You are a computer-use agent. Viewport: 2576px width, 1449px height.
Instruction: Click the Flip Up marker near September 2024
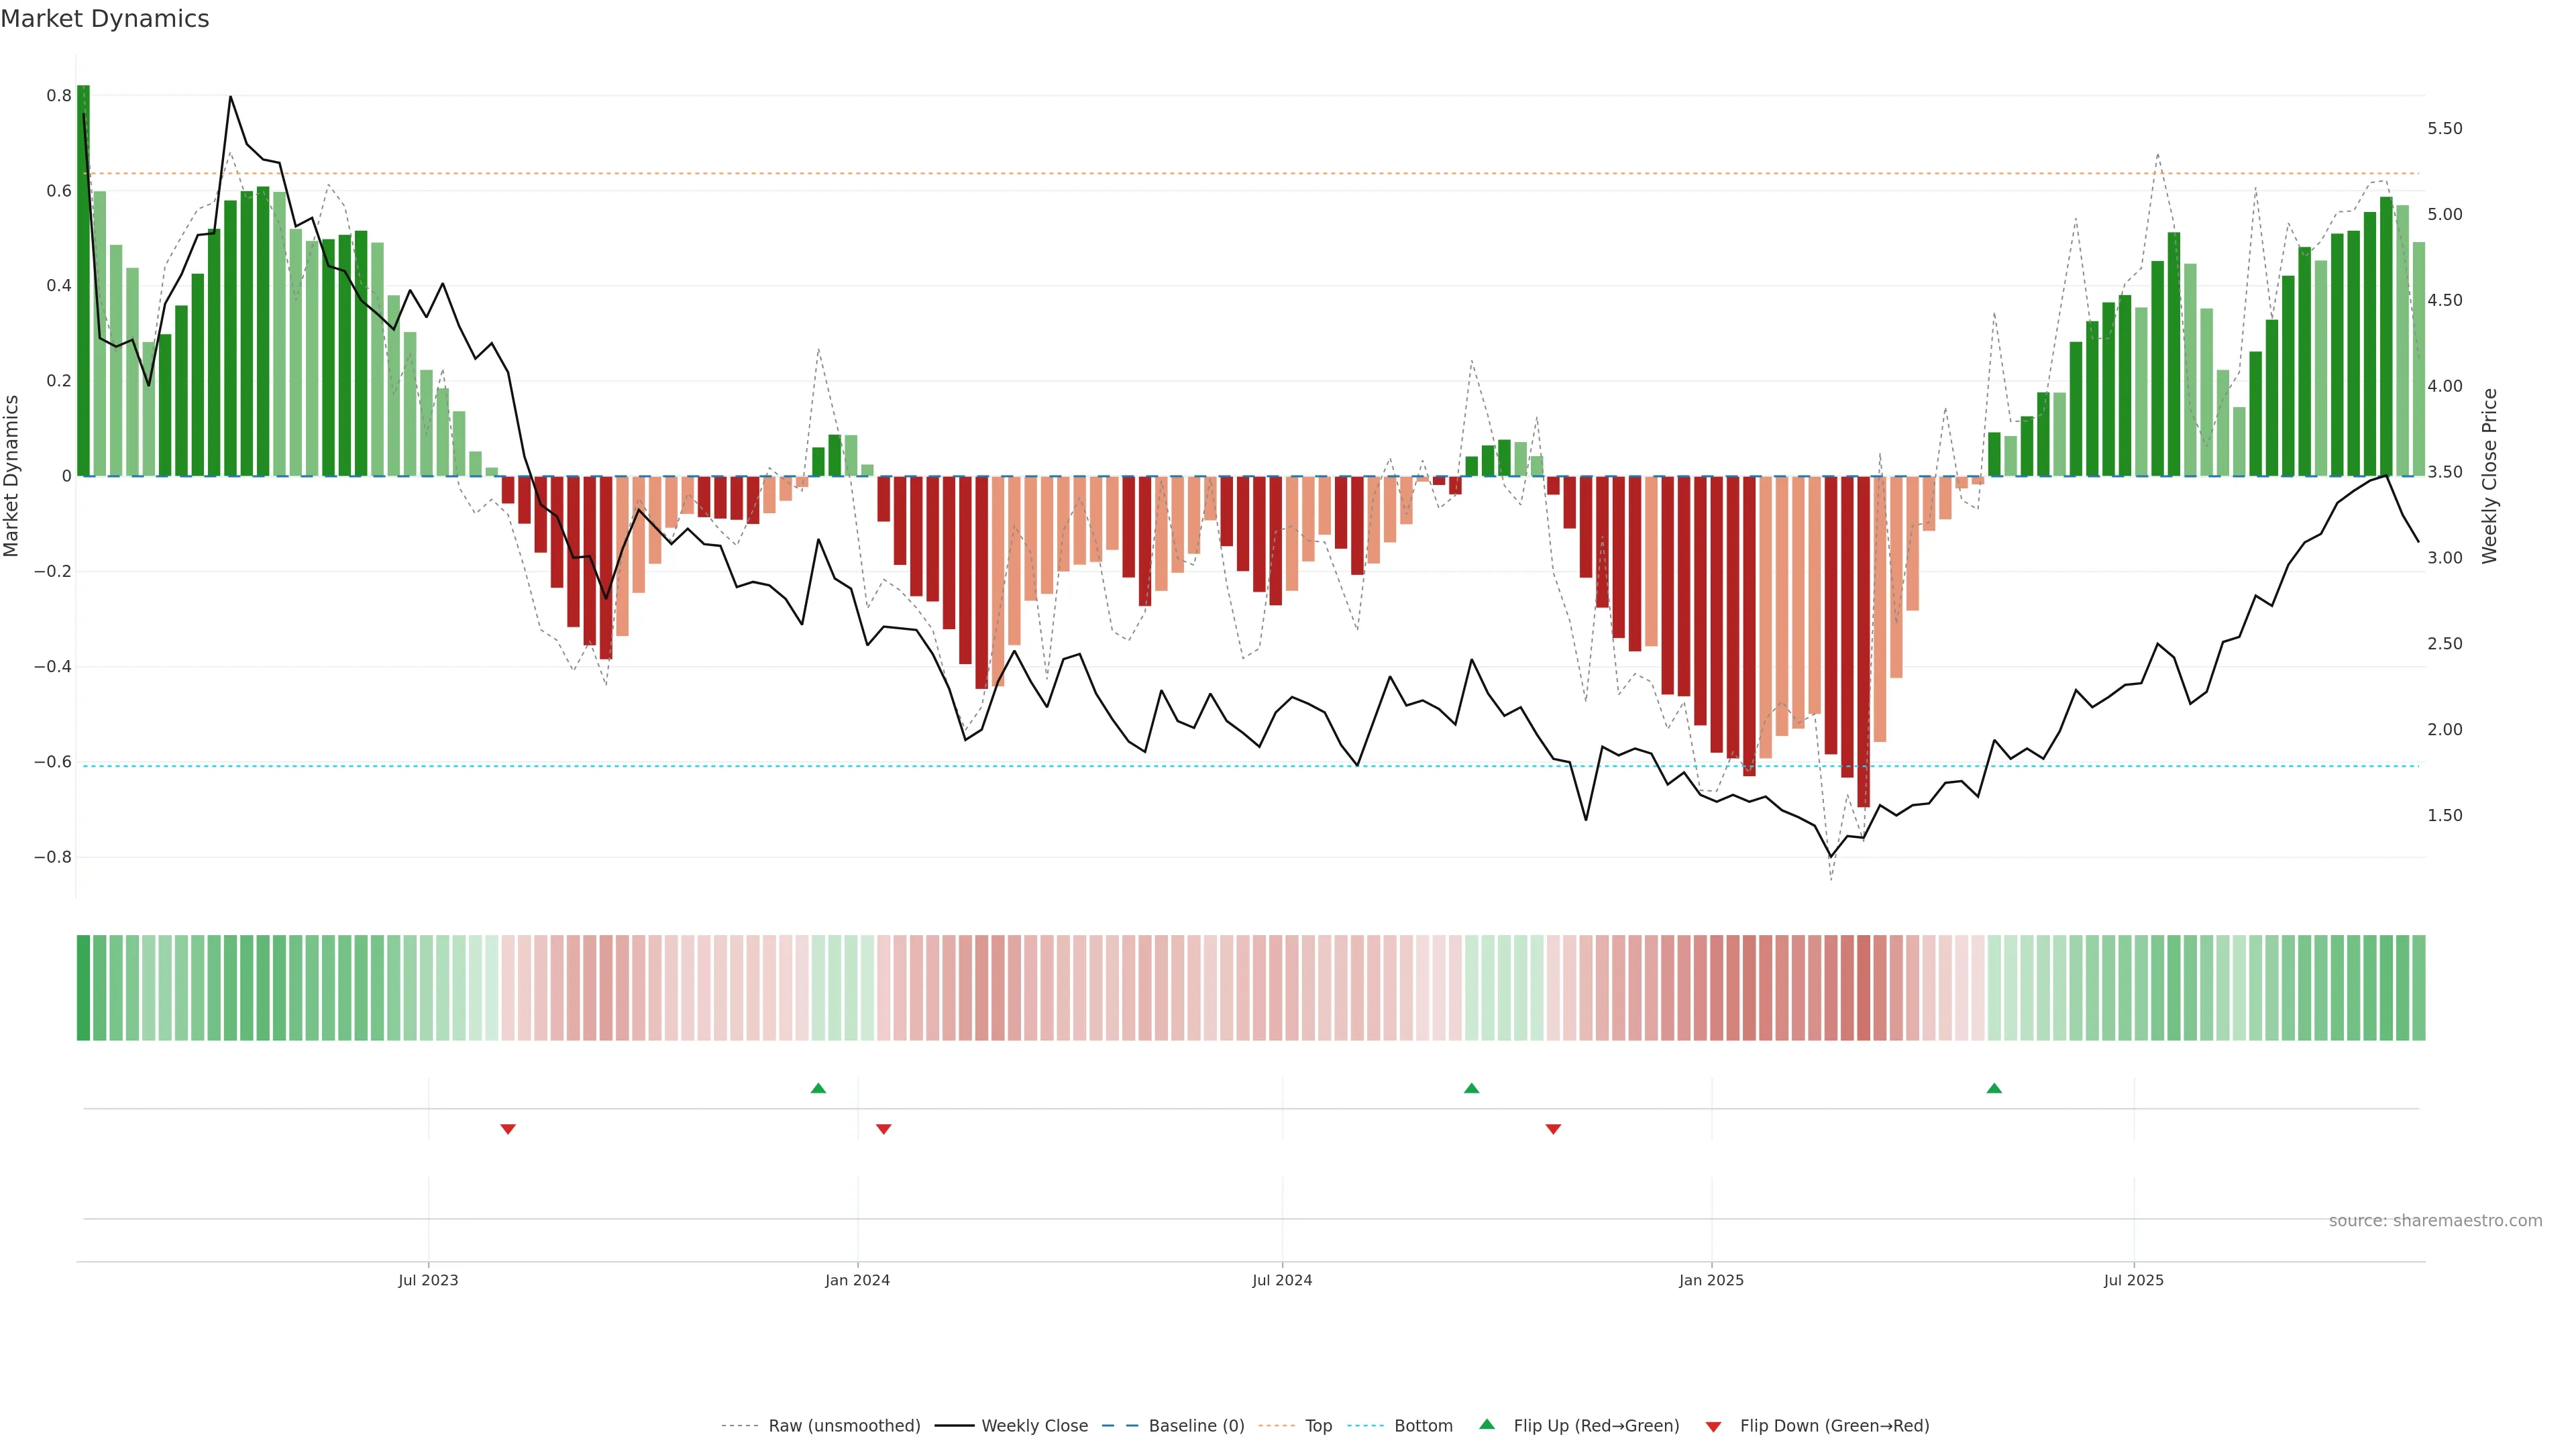click(x=1471, y=1088)
